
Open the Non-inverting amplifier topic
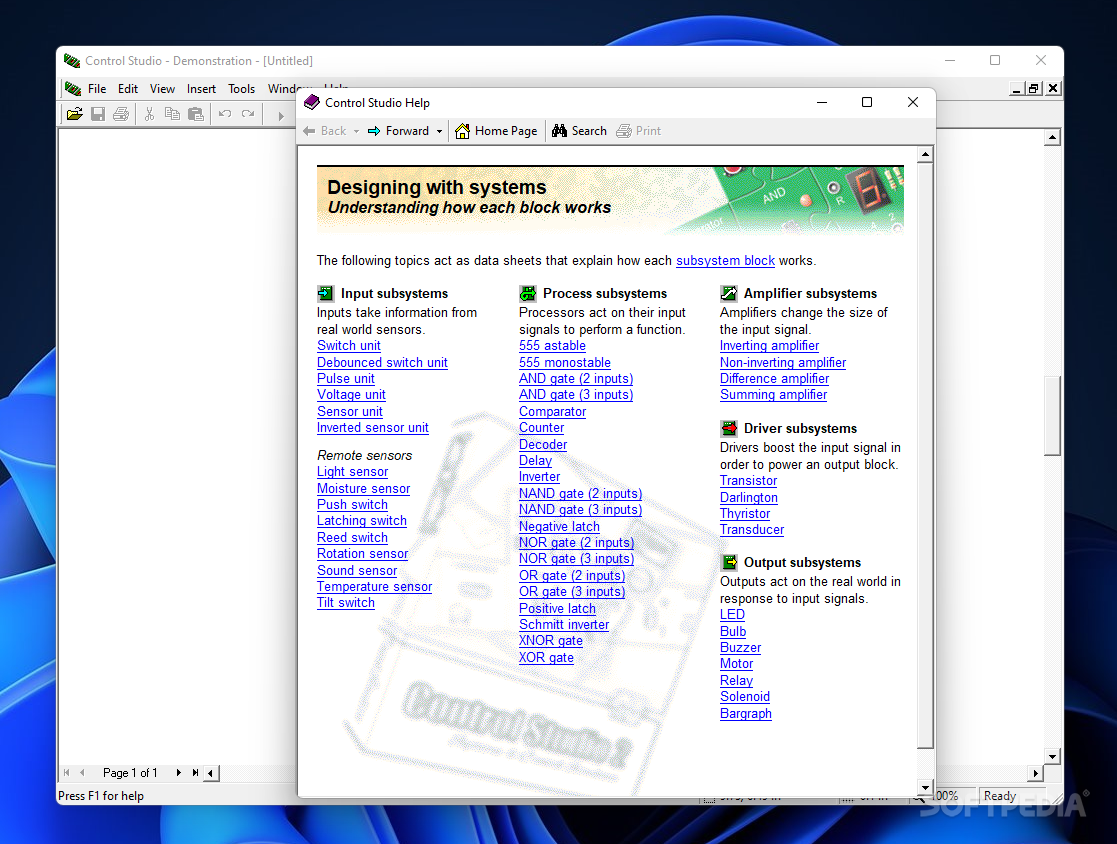tap(783, 363)
